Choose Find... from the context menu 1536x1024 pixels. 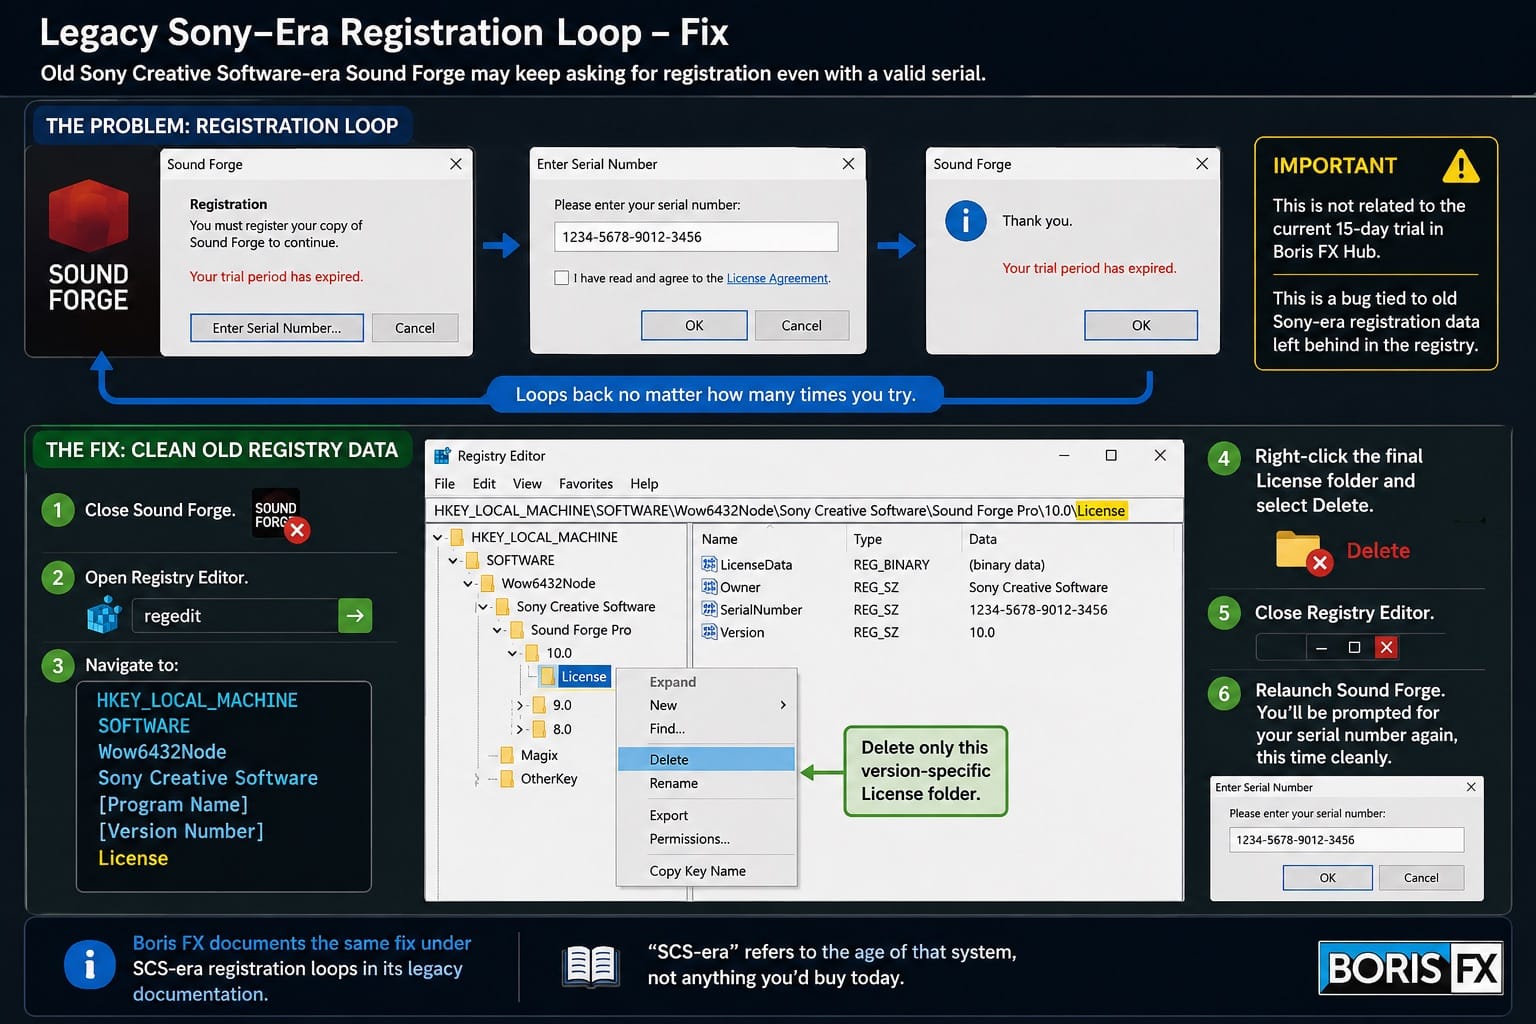pyautogui.click(x=706, y=729)
